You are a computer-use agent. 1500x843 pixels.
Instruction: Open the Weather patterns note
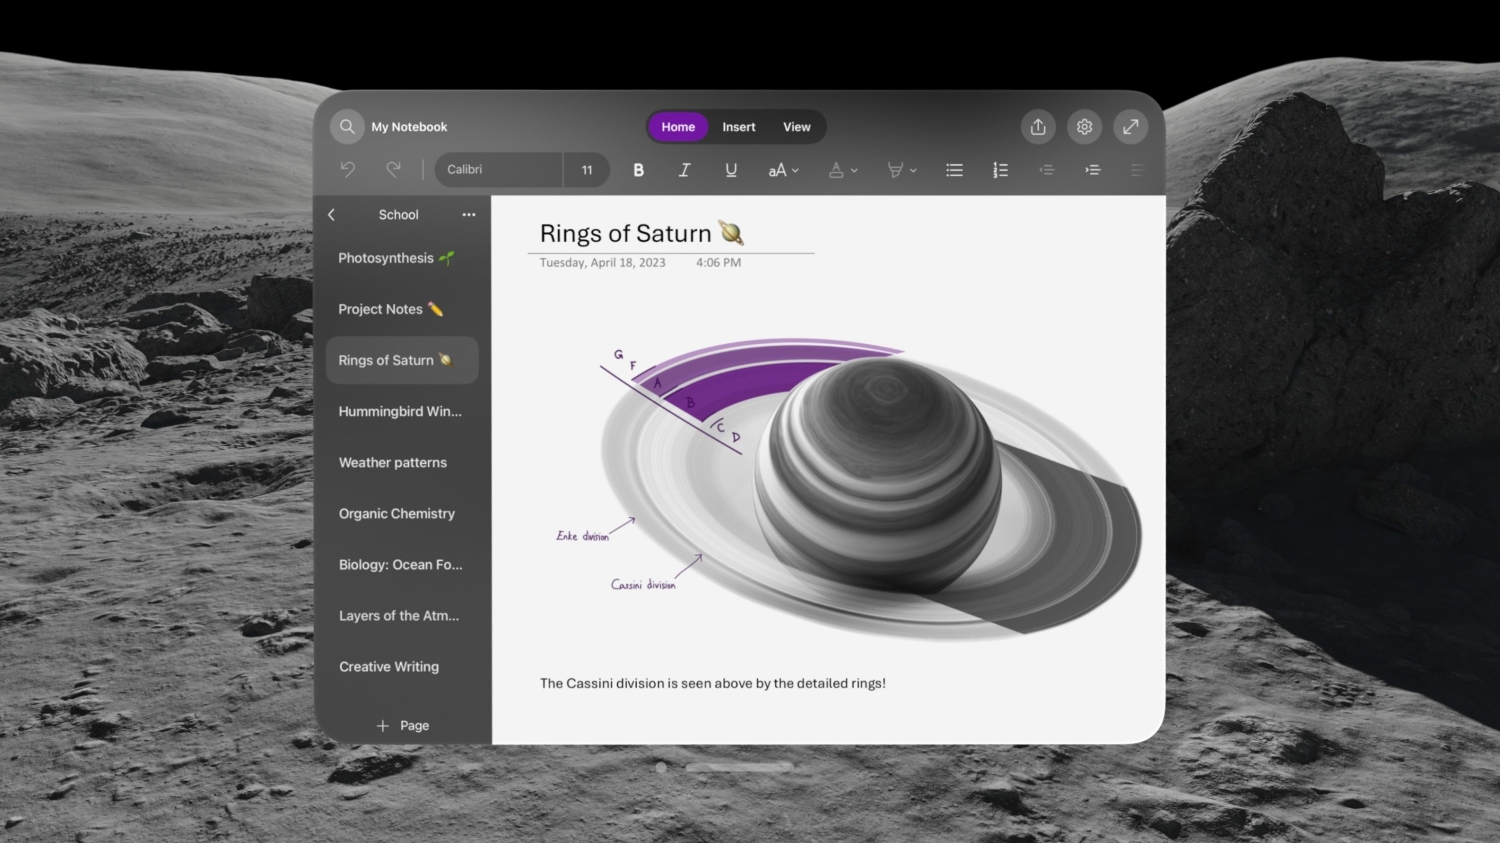coord(392,462)
